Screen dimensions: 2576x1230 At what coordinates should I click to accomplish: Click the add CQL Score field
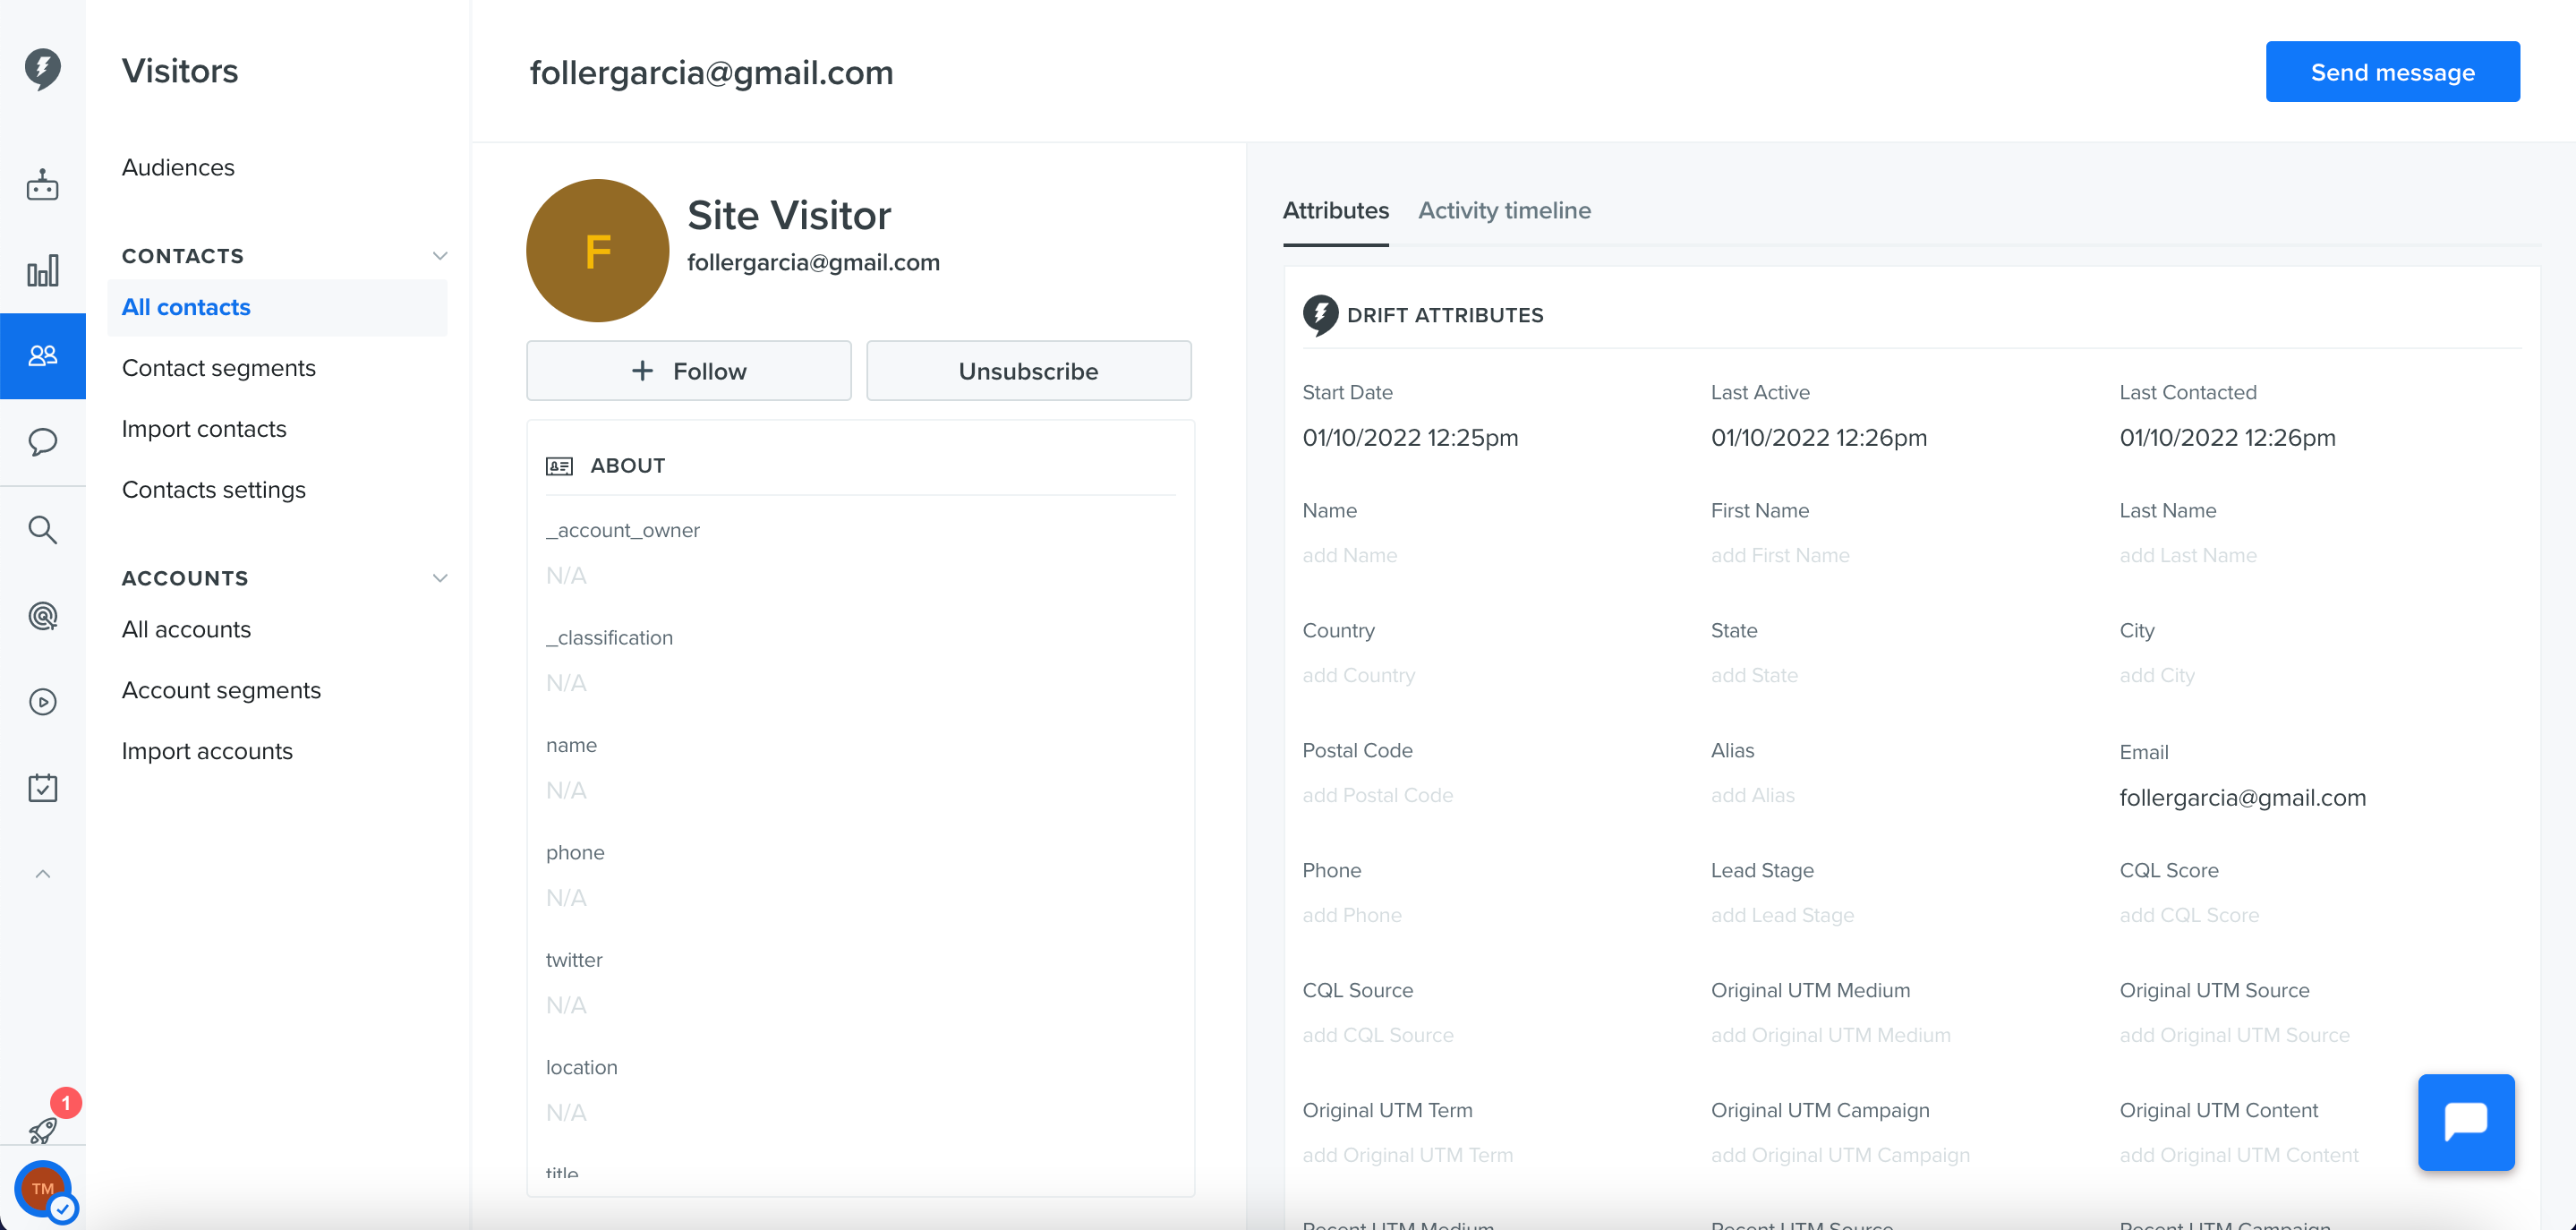pos(2189,915)
